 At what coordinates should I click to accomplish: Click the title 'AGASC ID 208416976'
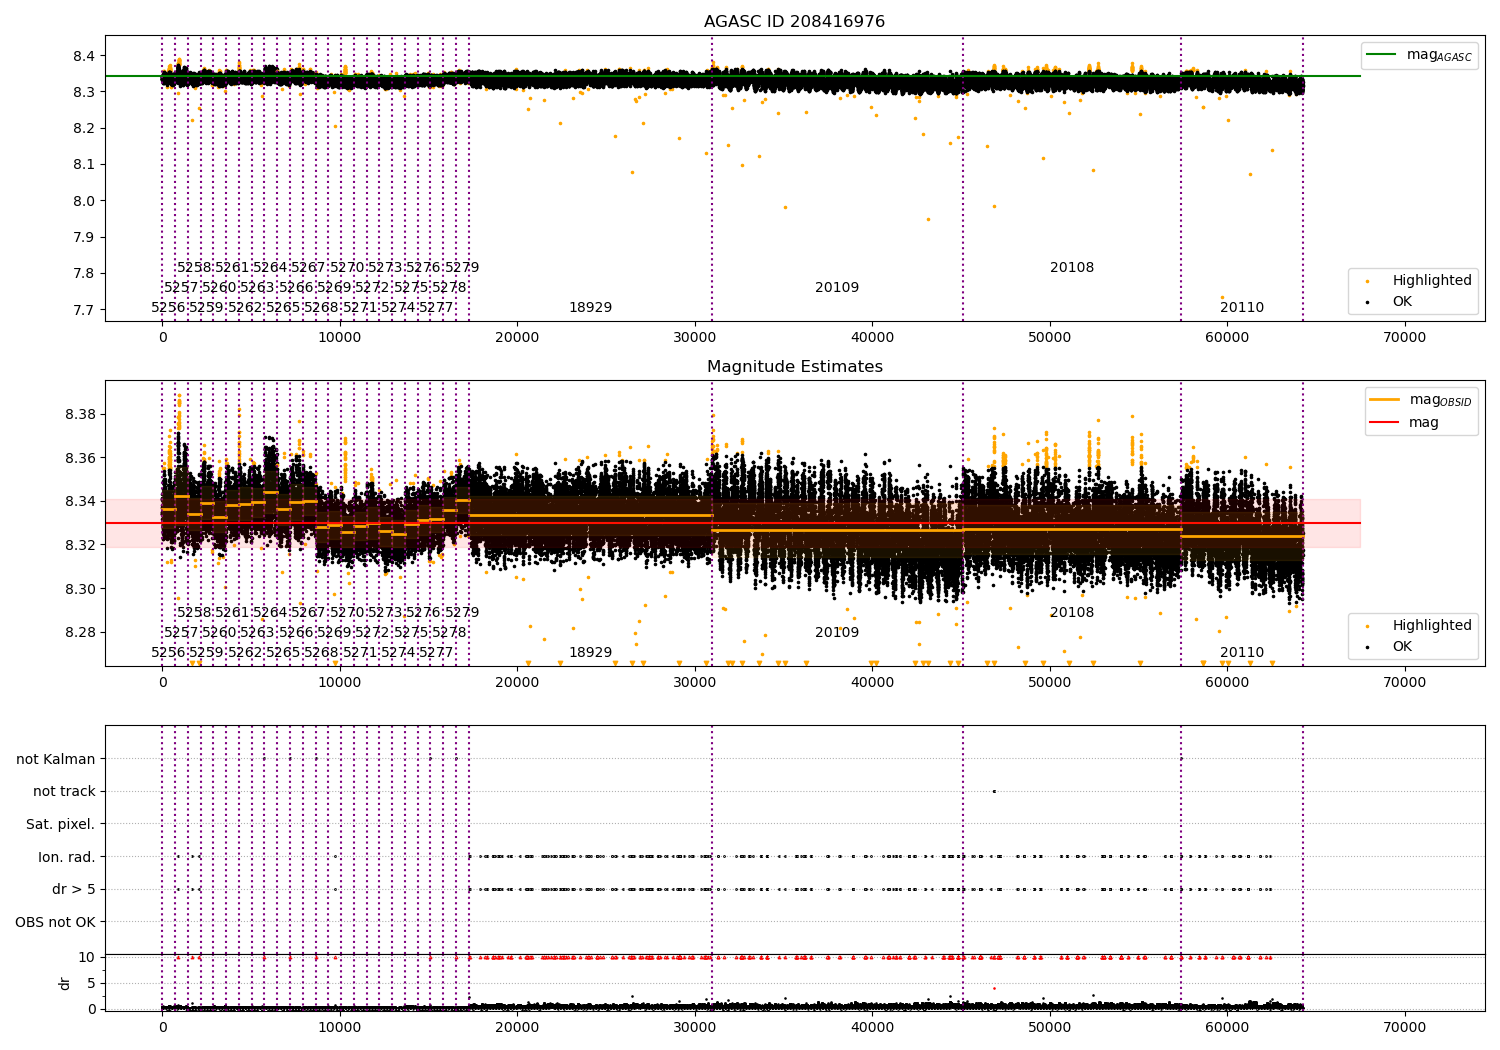794,22
